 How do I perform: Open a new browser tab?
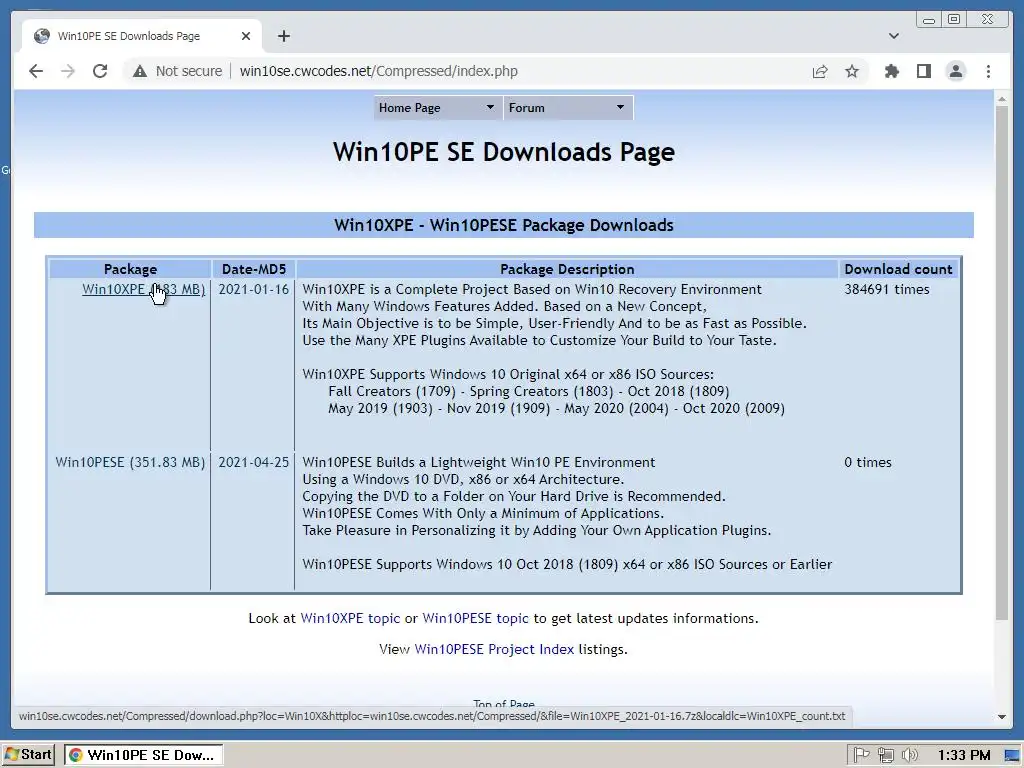pyautogui.click(x=283, y=36)
